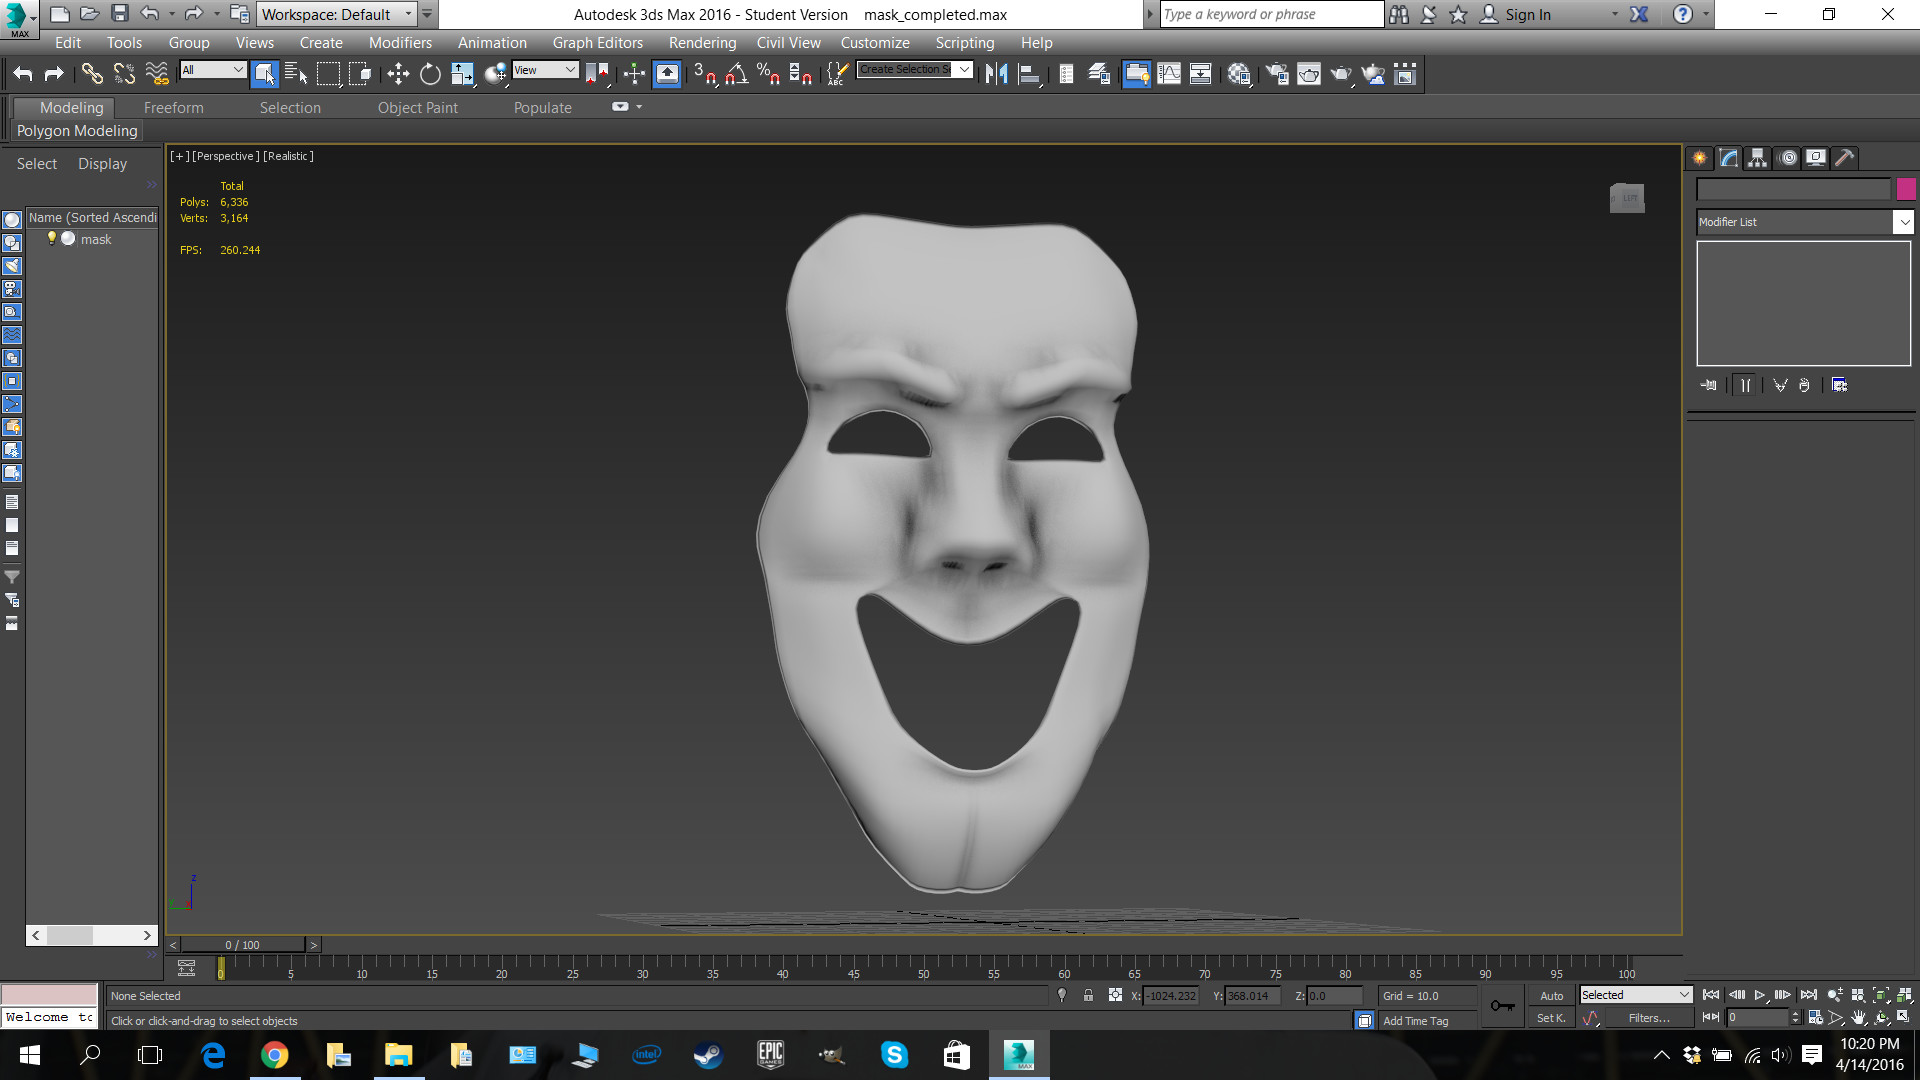Open the Material Editor icon
This screenshot has width=1920, height=1080.
[x=1239, y=74]
